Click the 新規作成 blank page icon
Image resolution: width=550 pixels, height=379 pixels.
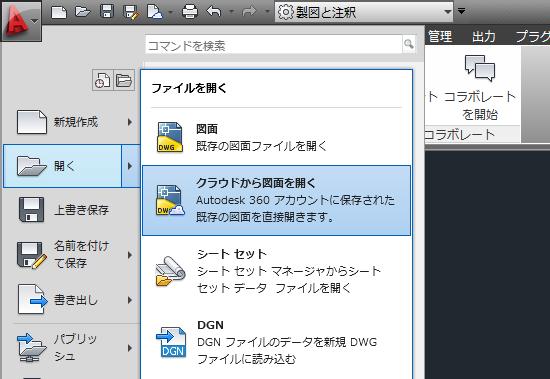tap(32, 122)
